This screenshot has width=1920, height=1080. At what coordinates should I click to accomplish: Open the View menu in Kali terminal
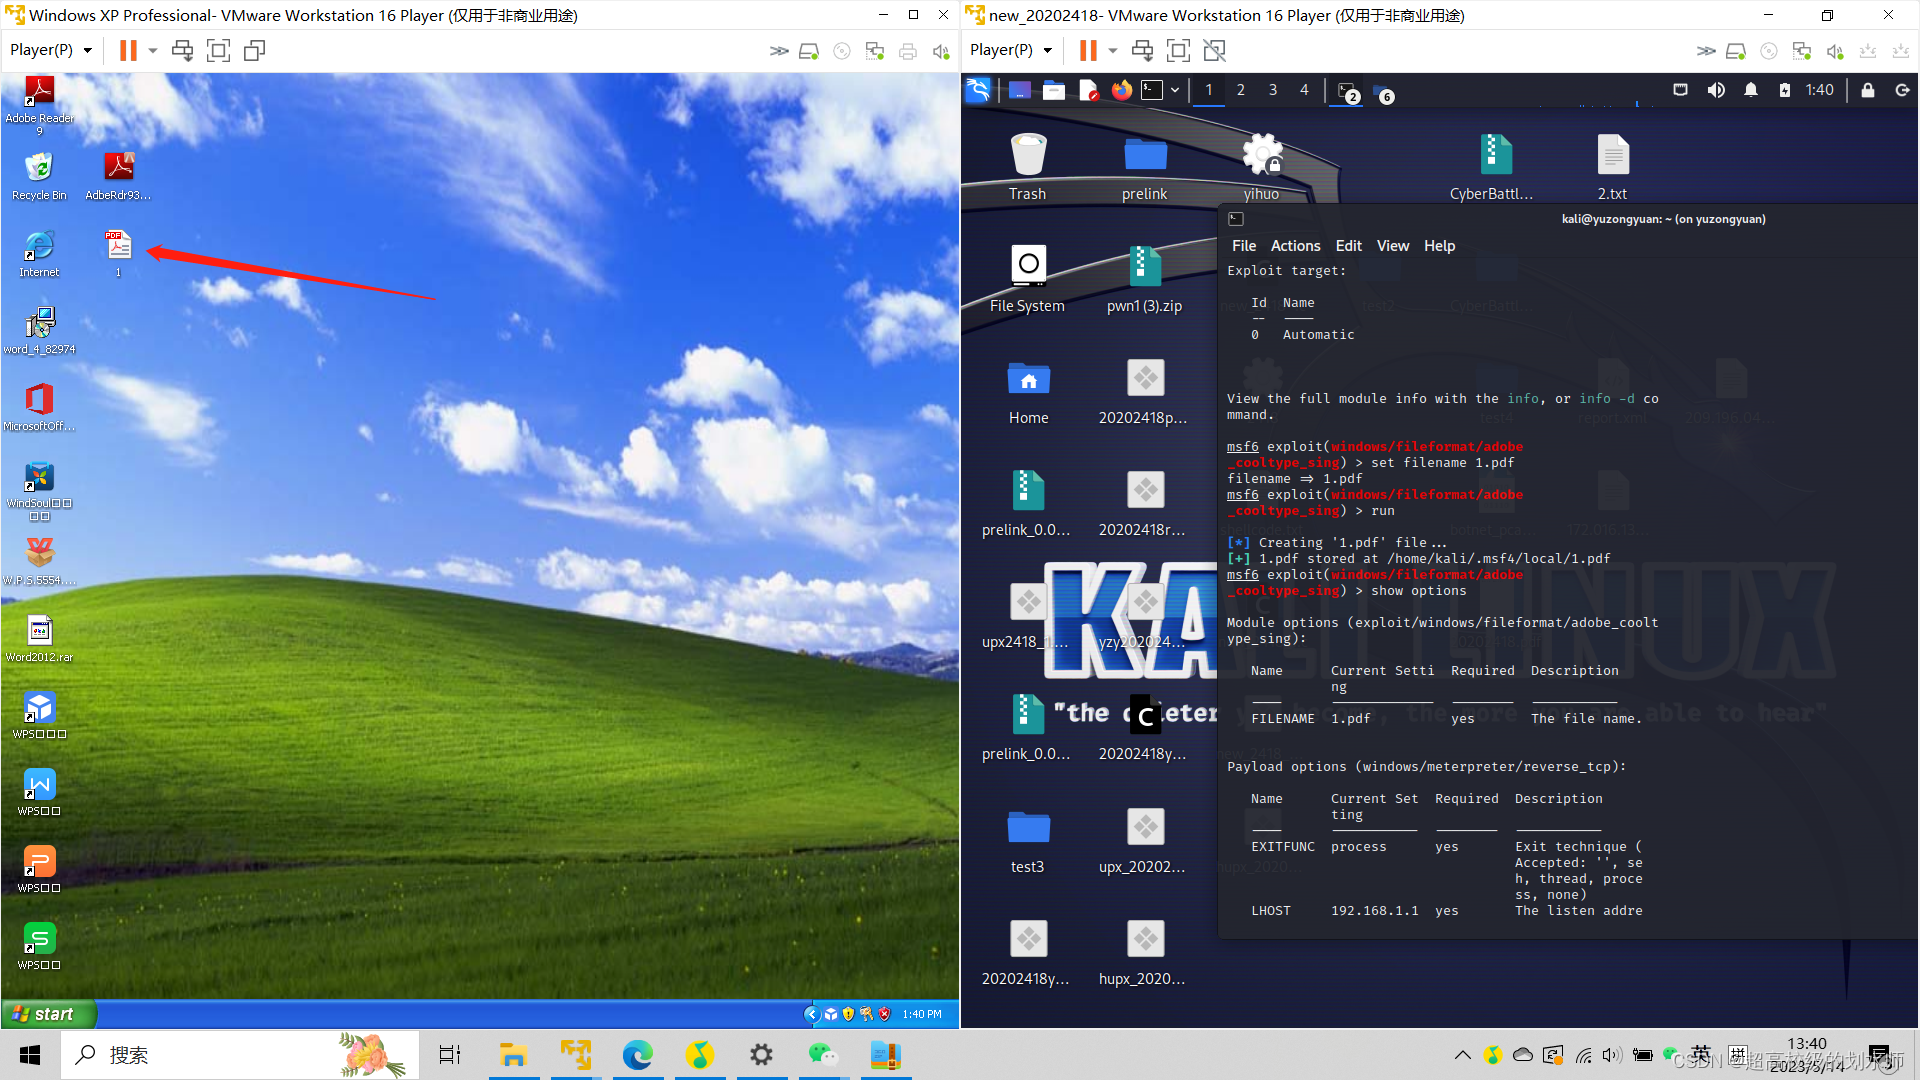click(1392, 246)
